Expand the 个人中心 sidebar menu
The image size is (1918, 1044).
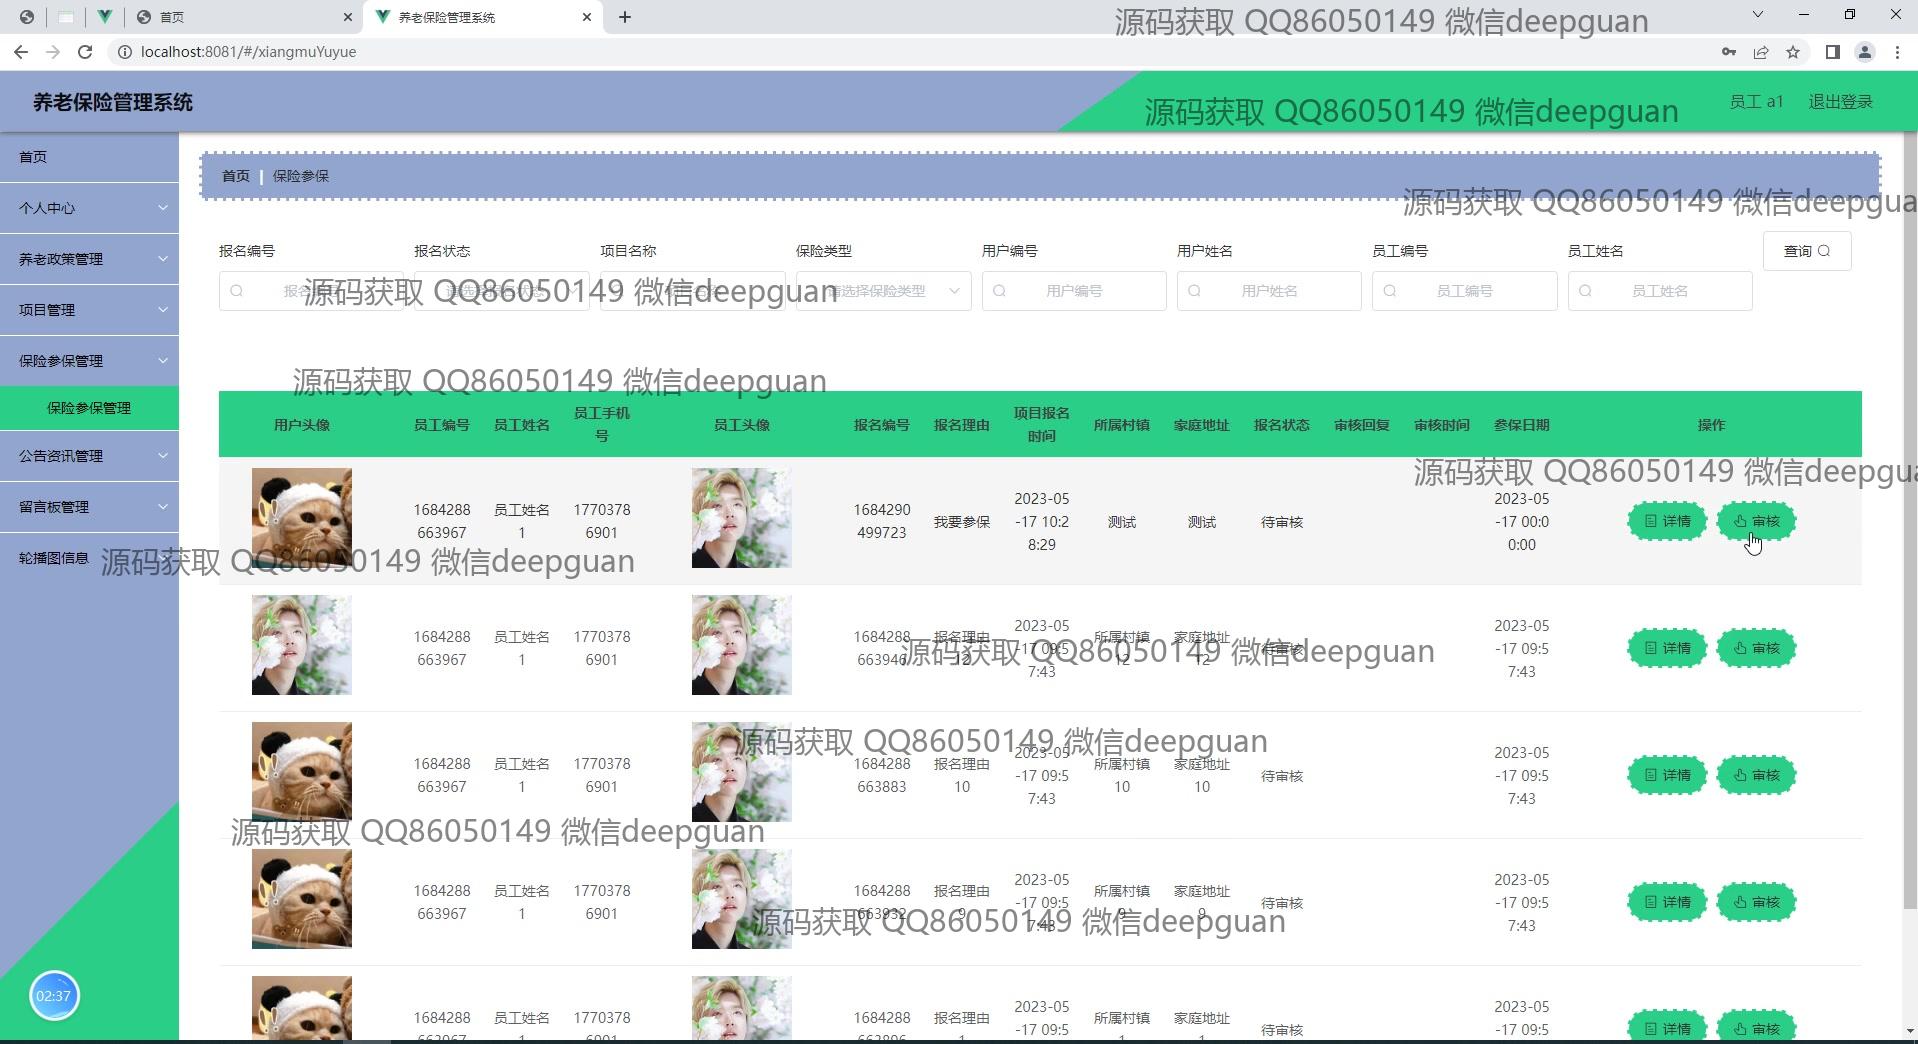[89, 208]
